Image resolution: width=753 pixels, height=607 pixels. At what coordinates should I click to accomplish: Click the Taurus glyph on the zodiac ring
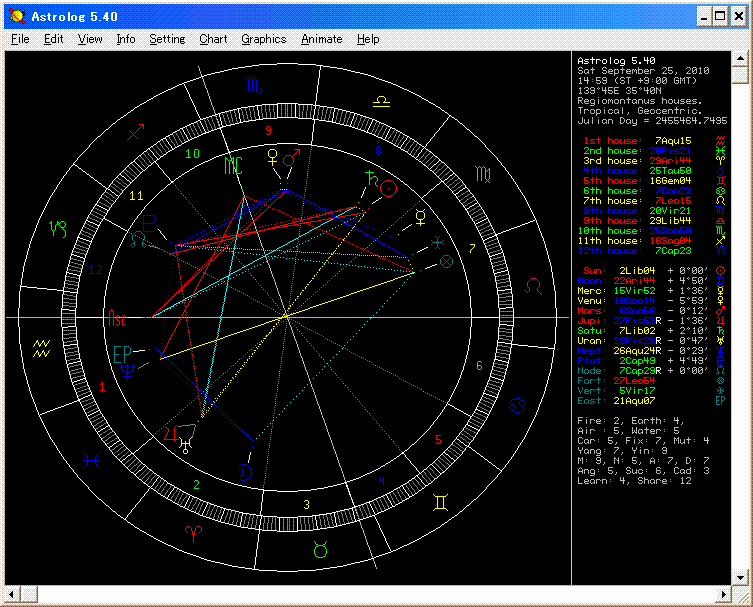click(x=321, y=548)
